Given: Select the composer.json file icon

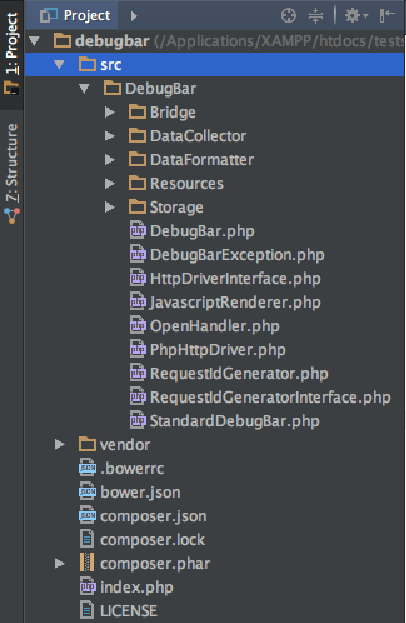Looking at the screenshot, I should 87,515.
